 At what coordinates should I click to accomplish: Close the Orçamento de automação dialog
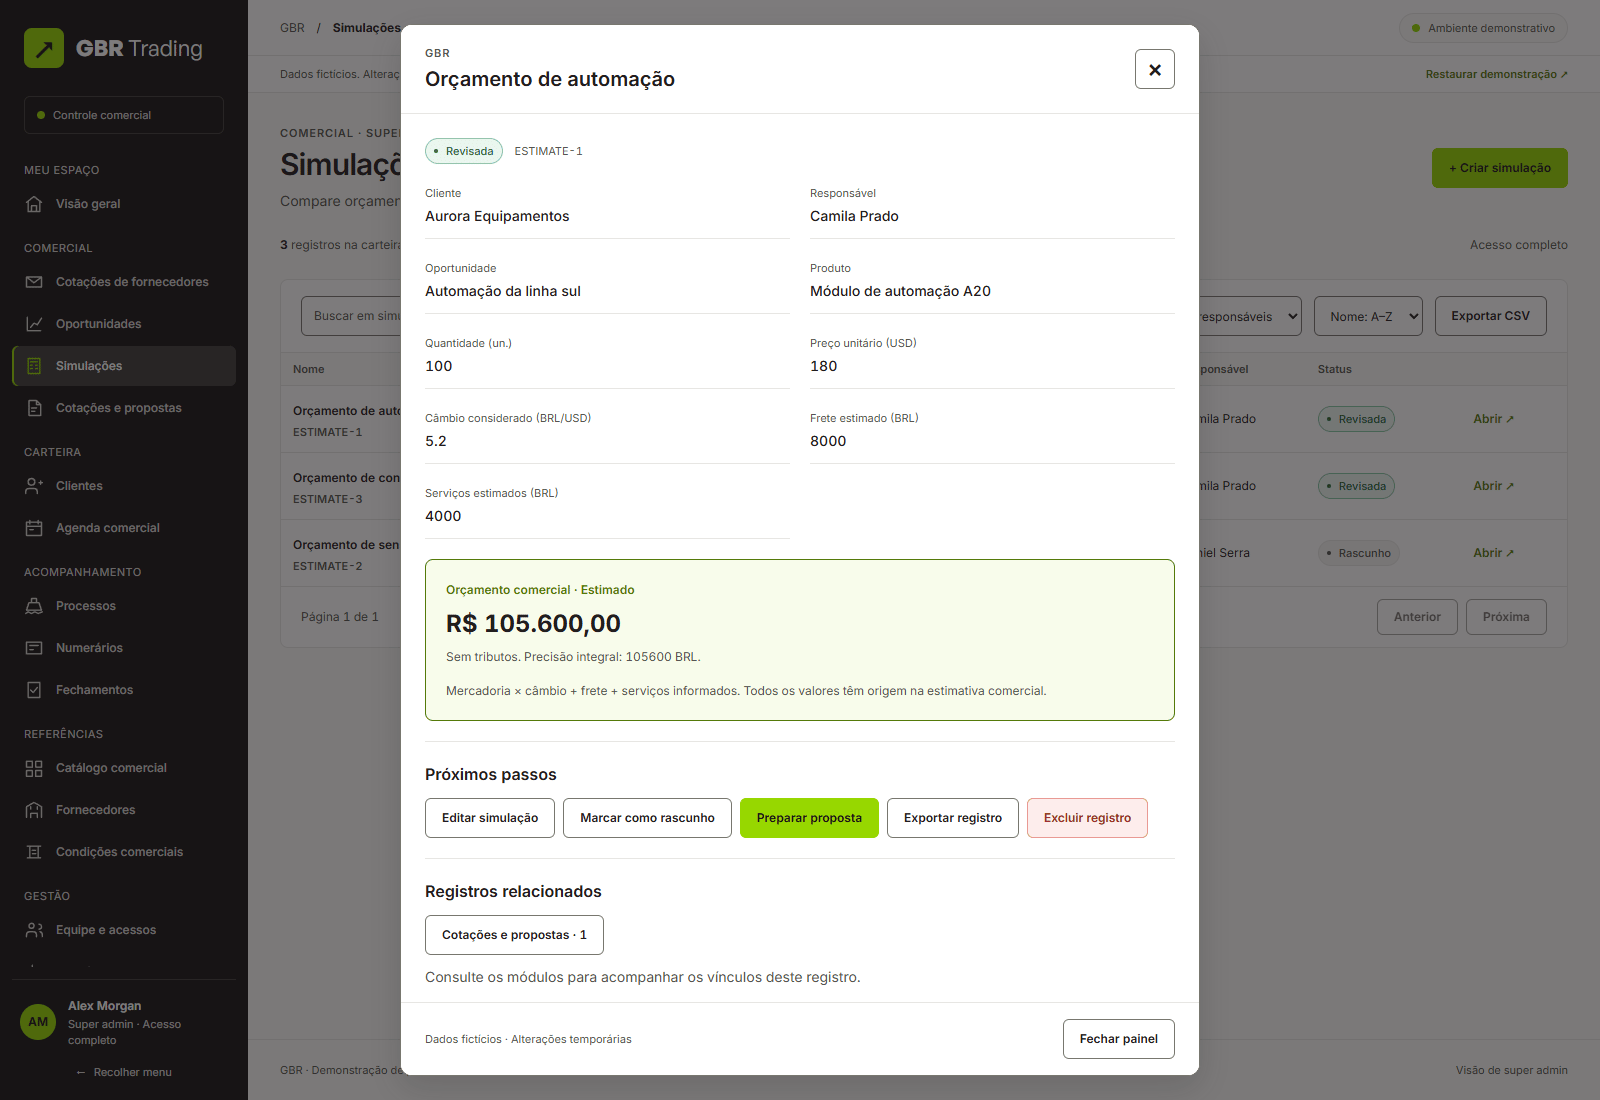[1155, 69]
